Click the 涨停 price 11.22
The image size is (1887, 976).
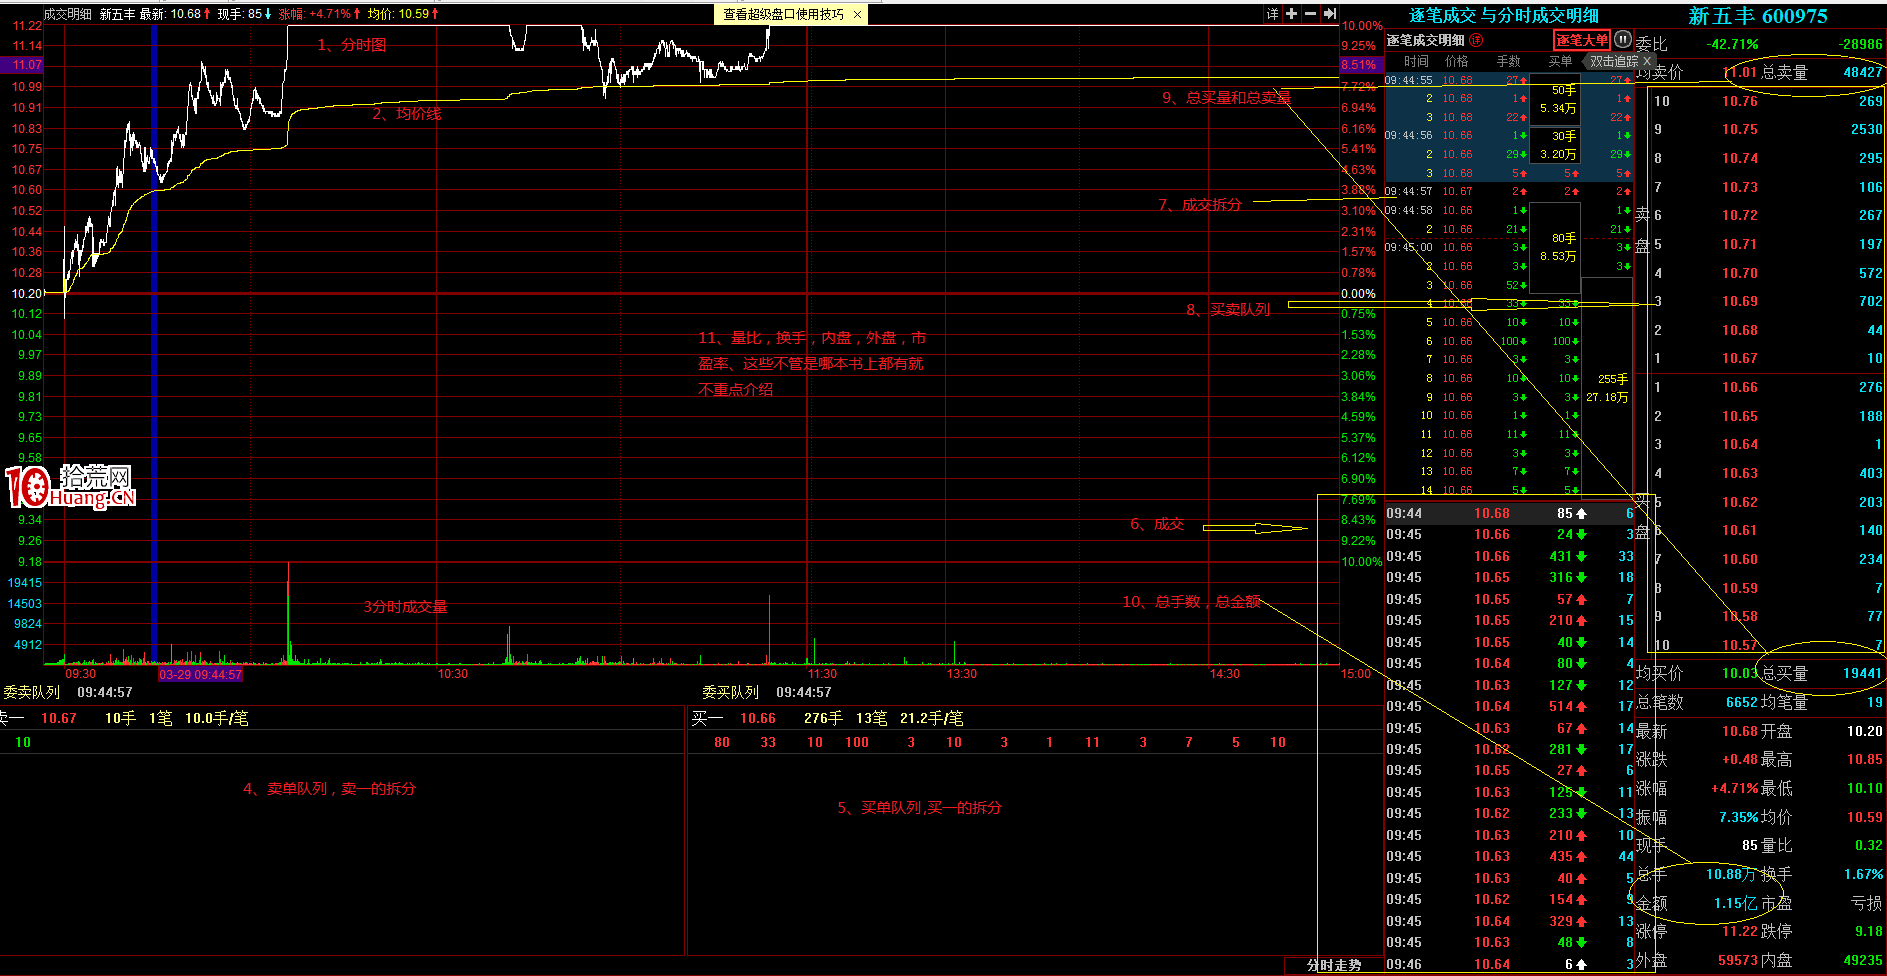point(1739,931)
